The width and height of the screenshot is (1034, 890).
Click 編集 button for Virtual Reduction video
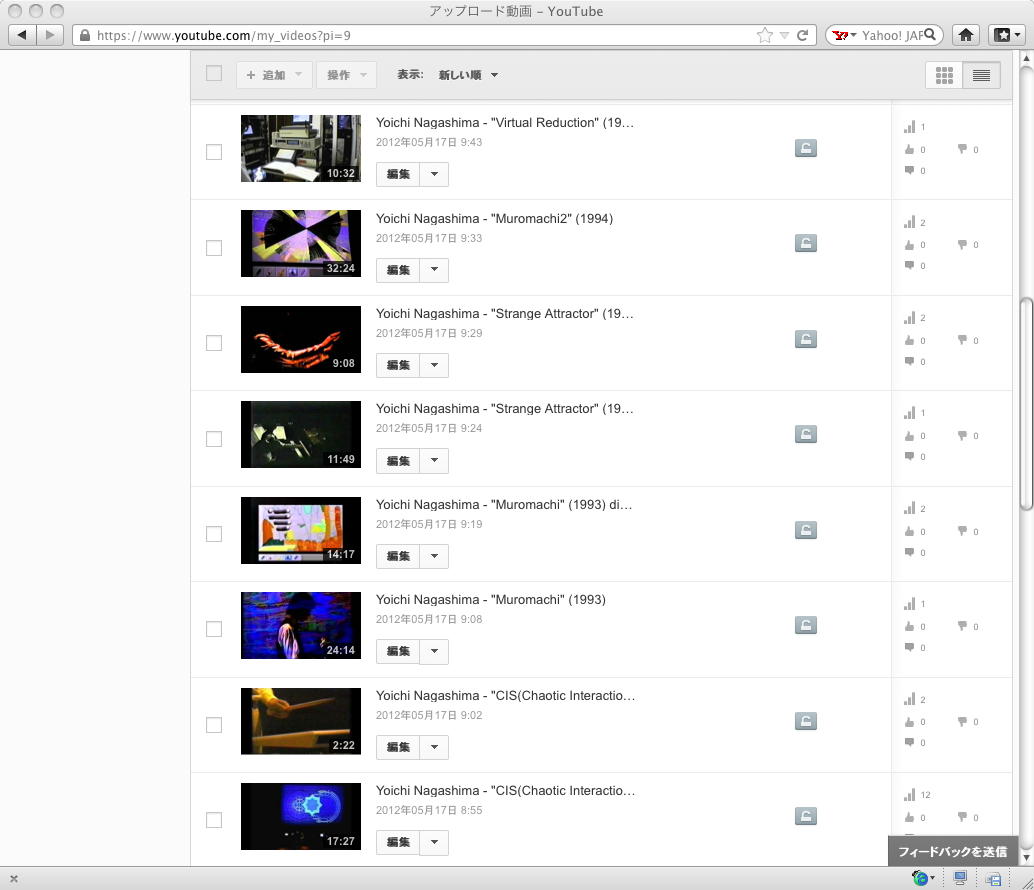[398, 174]
